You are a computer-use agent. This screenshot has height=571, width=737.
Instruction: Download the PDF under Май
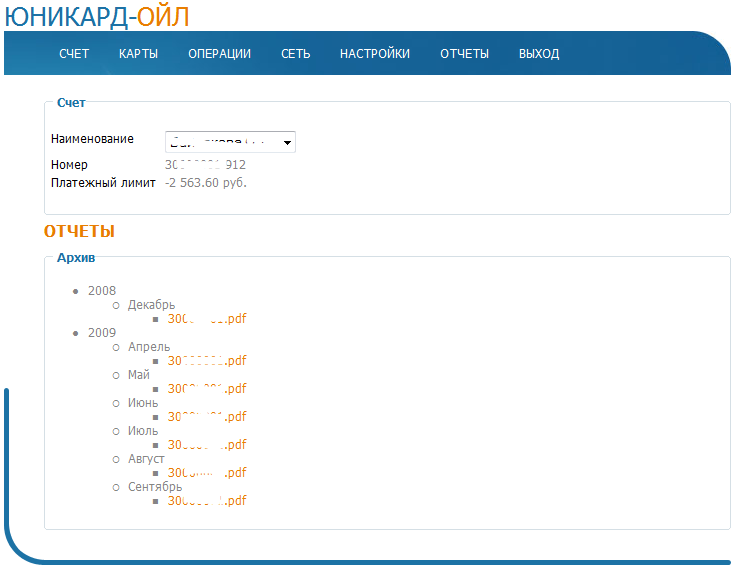[207, 389]
